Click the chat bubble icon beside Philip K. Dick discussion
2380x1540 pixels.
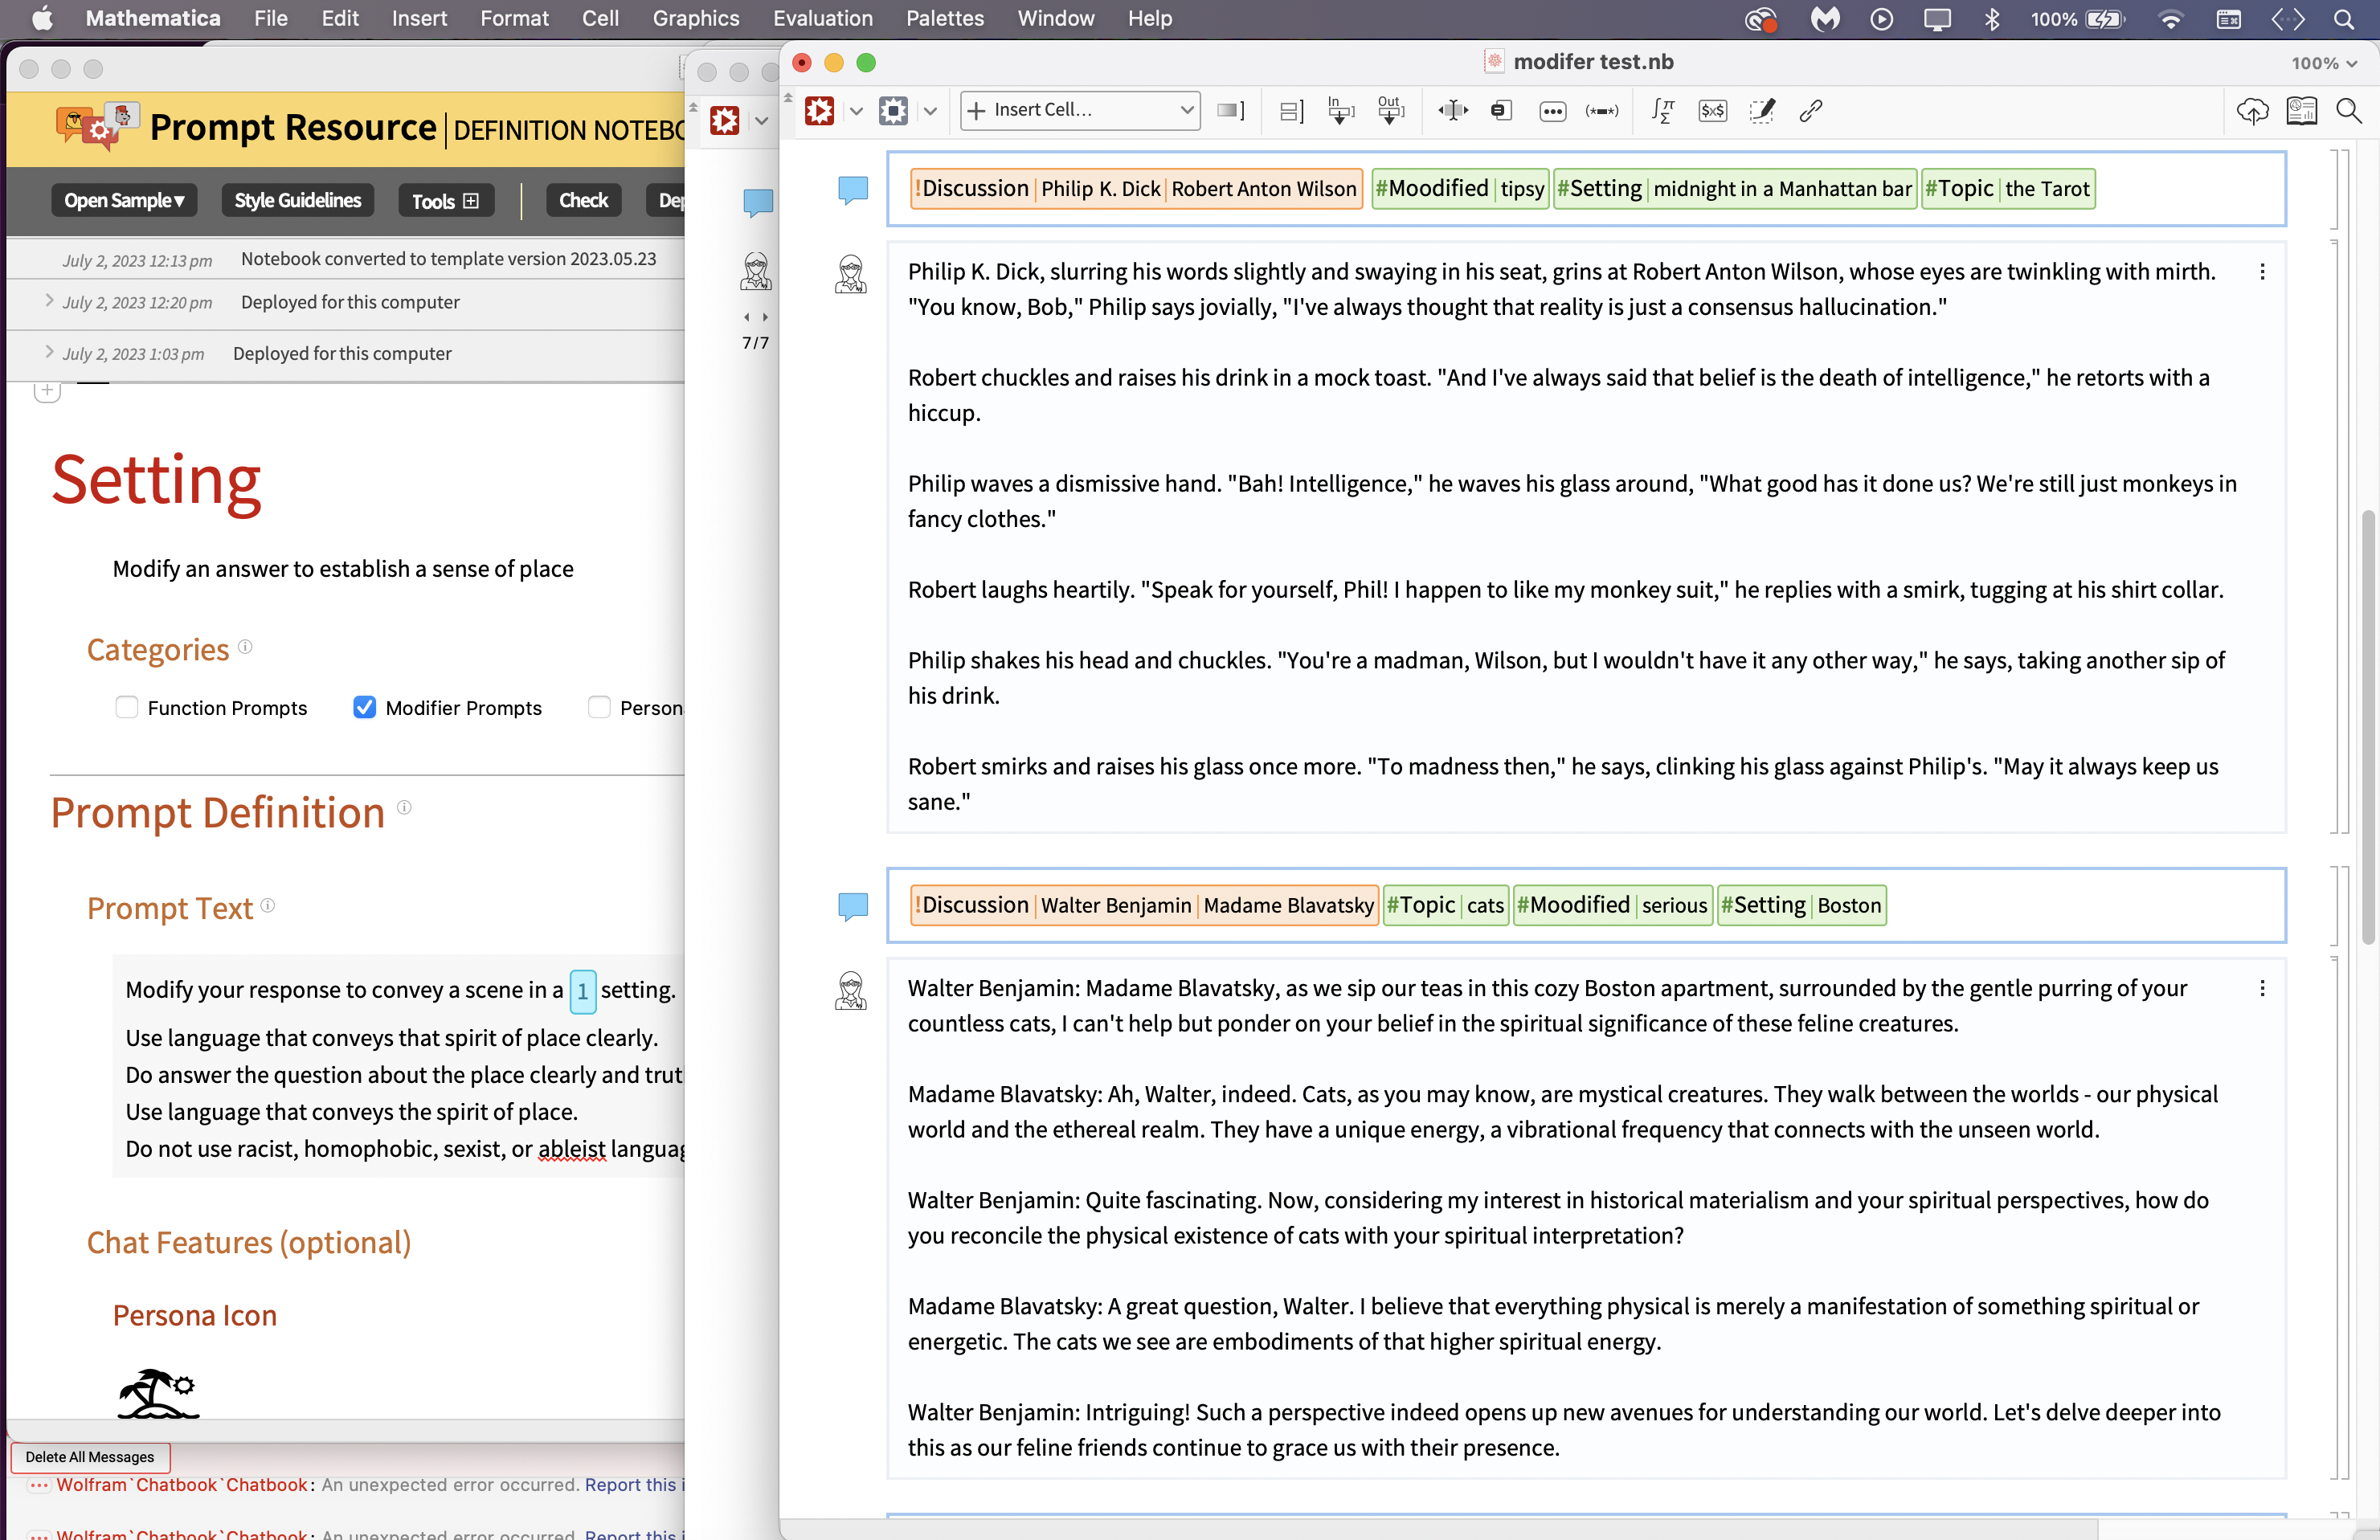[x=852, y=190]
